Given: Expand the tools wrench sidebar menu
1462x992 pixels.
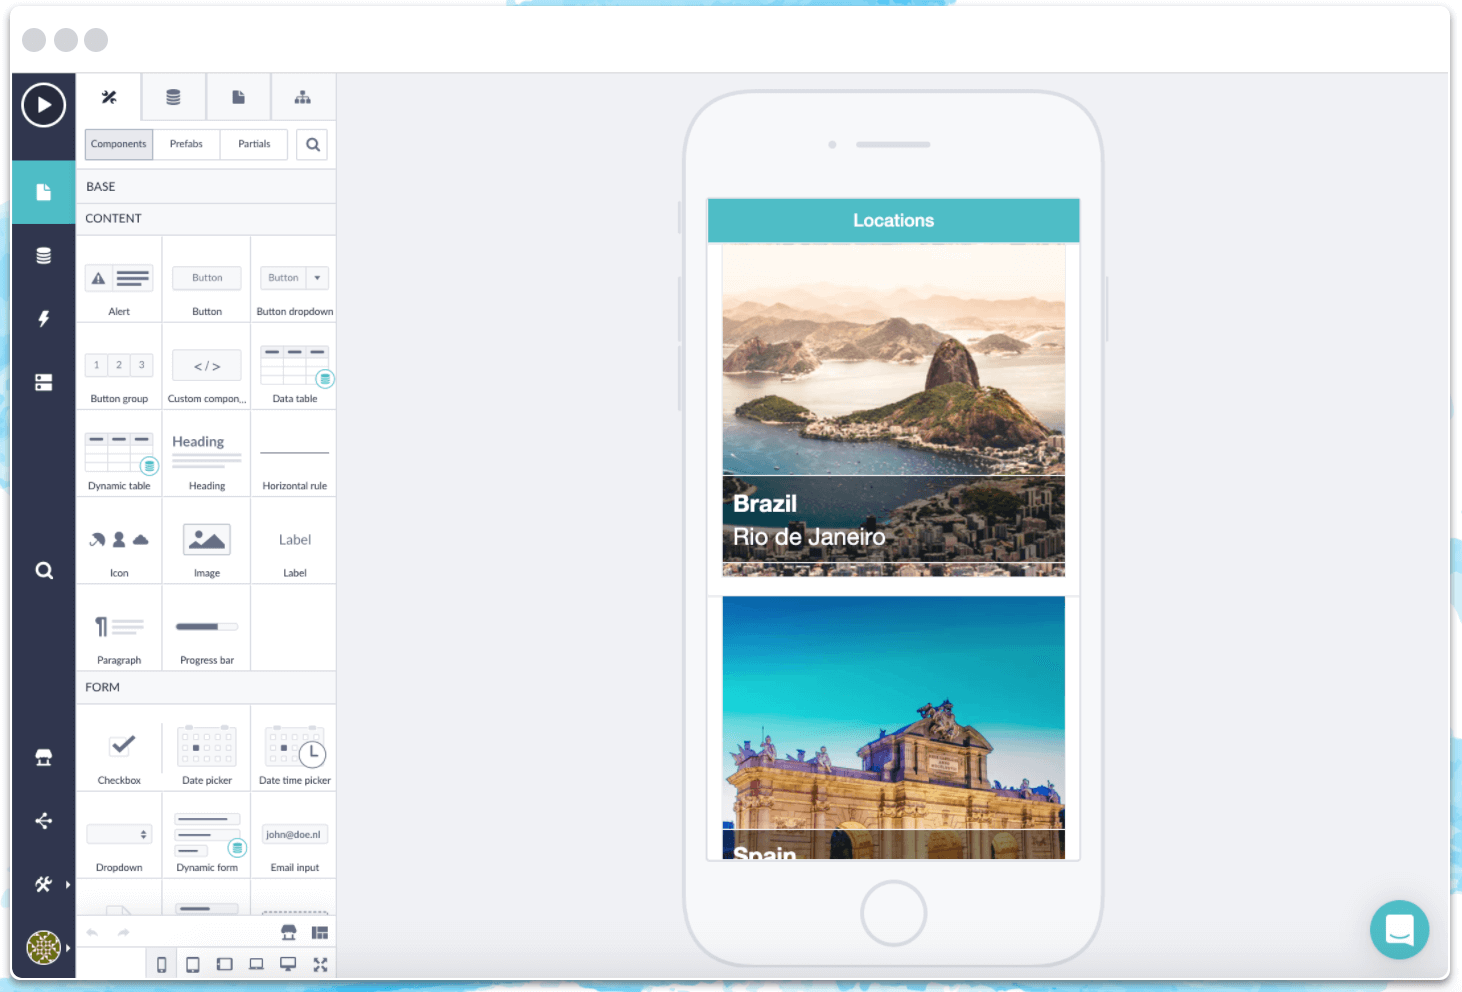Looking at the screenshot, I should 44,884.
